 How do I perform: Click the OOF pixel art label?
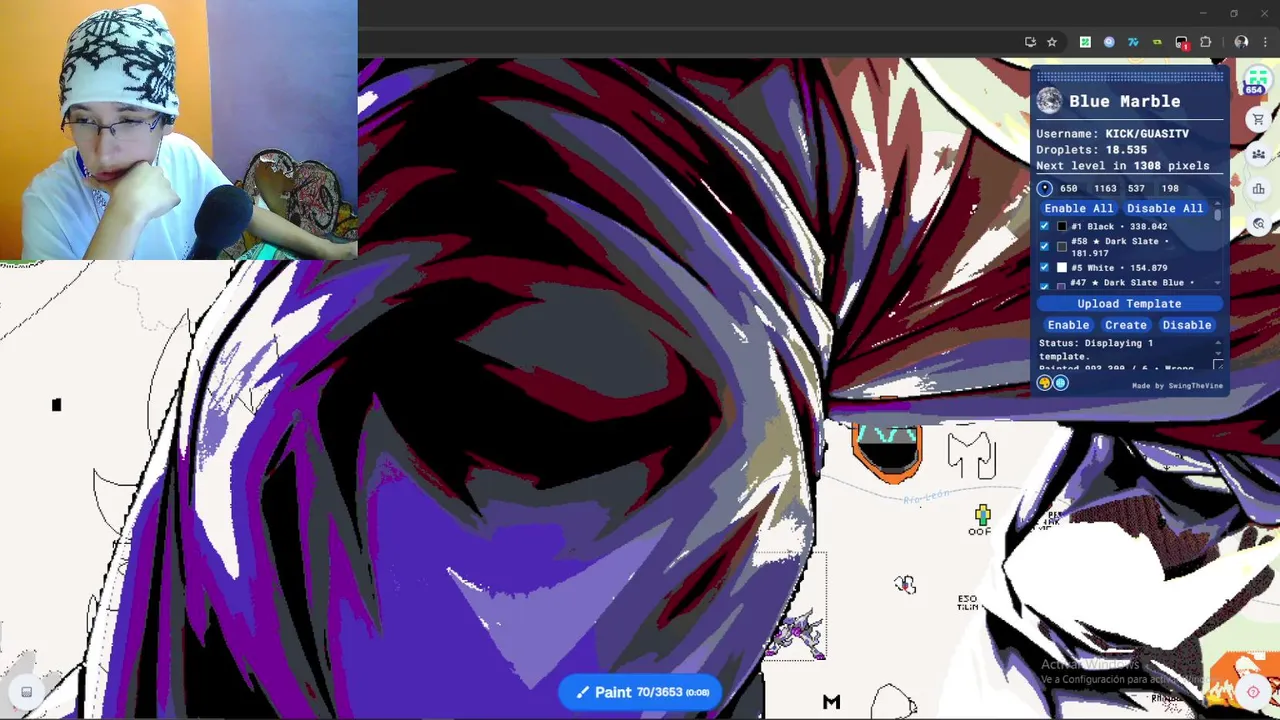click(x=979, y=531)
